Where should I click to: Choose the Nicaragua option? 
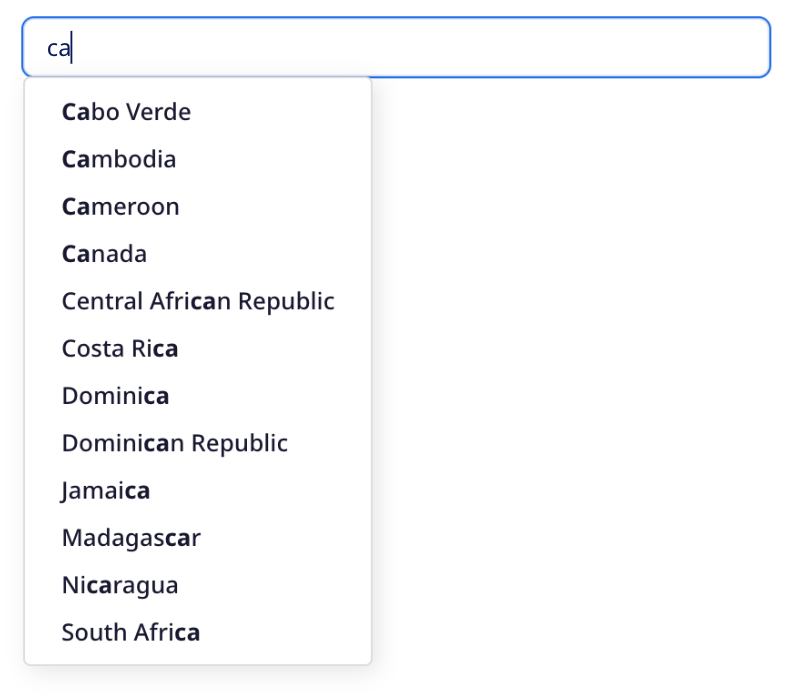point(120,585)
